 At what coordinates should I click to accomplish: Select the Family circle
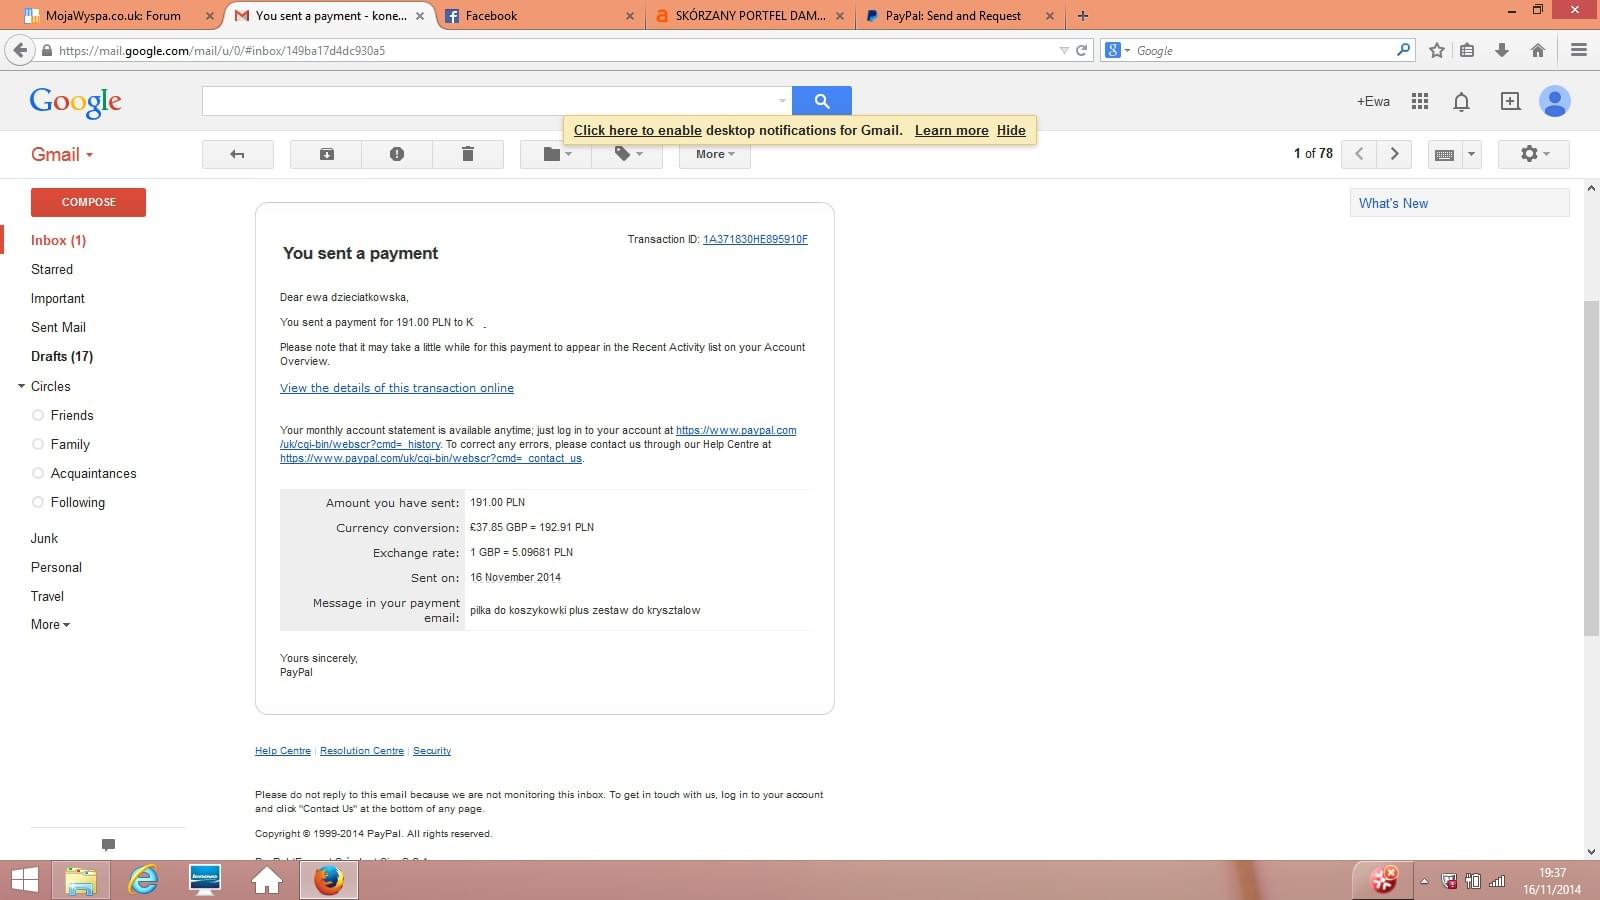pos(70,444)
